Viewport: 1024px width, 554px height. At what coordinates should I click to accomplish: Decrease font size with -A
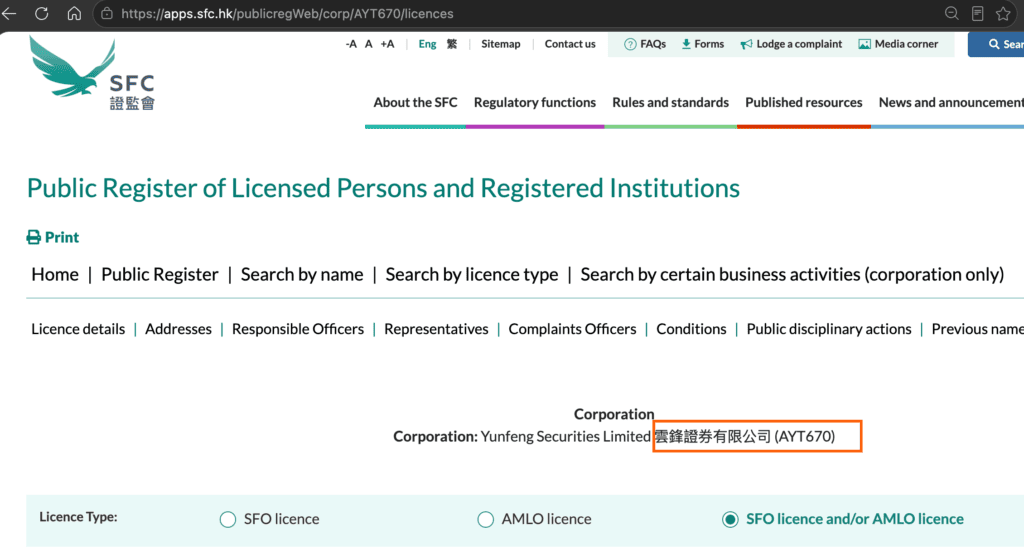pos(351,44)
